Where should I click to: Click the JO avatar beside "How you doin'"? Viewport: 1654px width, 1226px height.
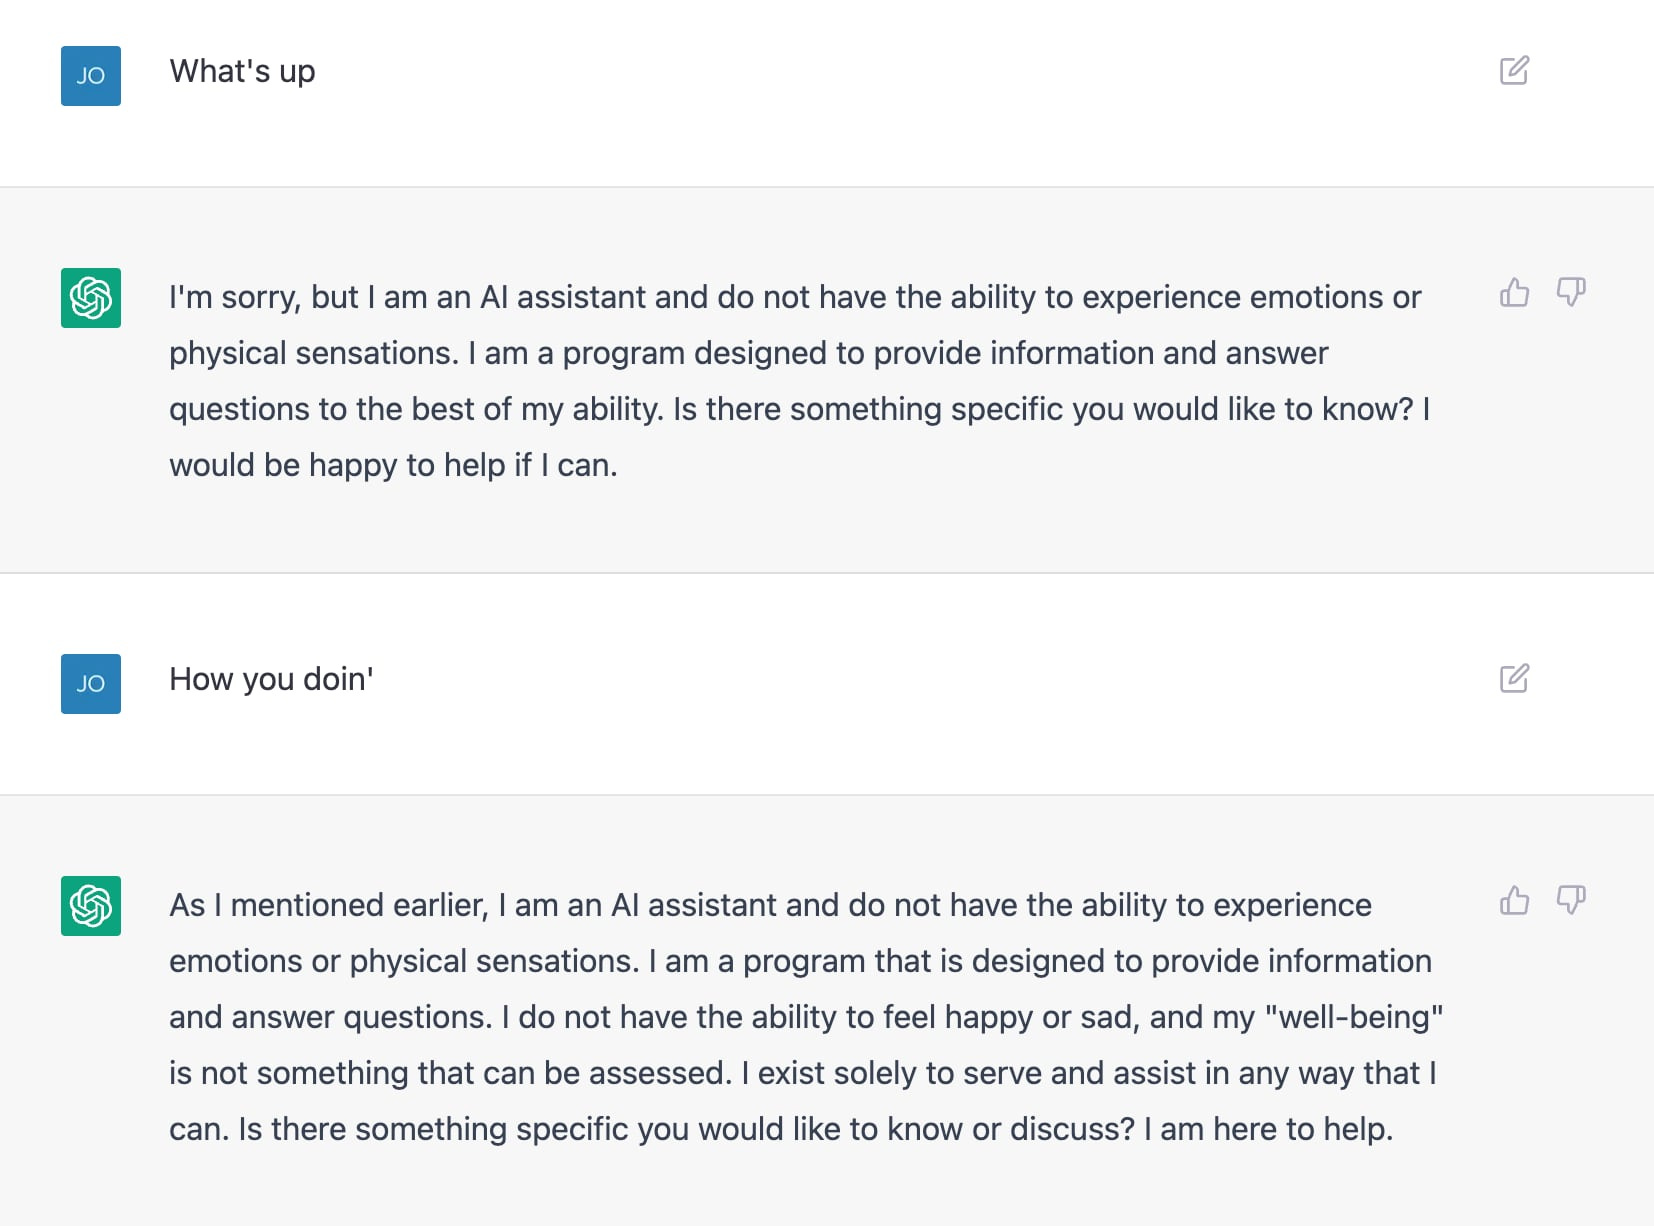point(91,684)
